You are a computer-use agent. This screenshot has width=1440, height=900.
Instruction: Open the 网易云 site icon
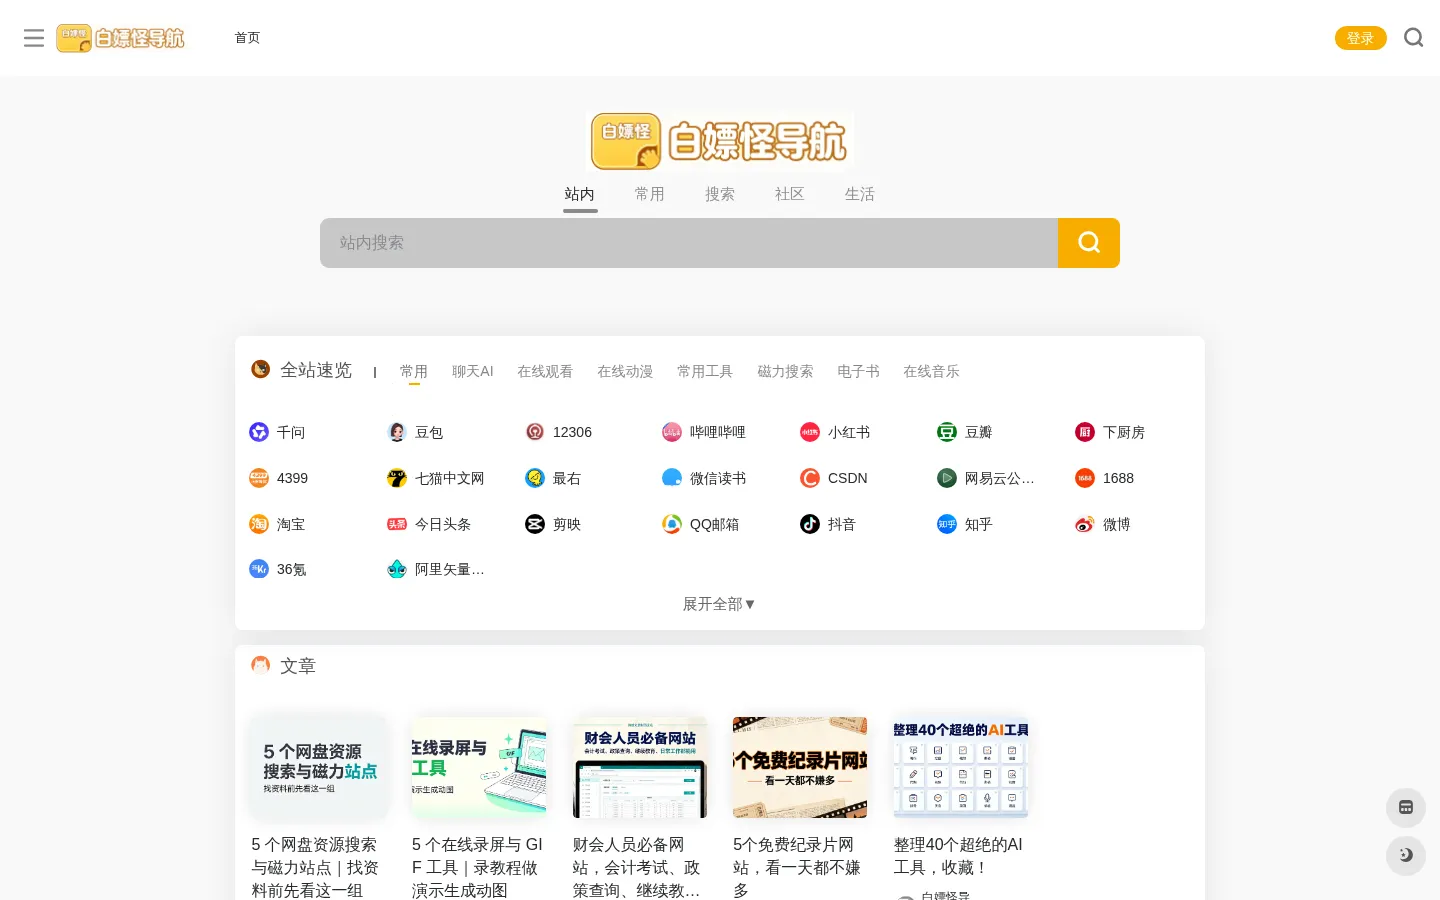pyautogui.click(x=947, y=478)
